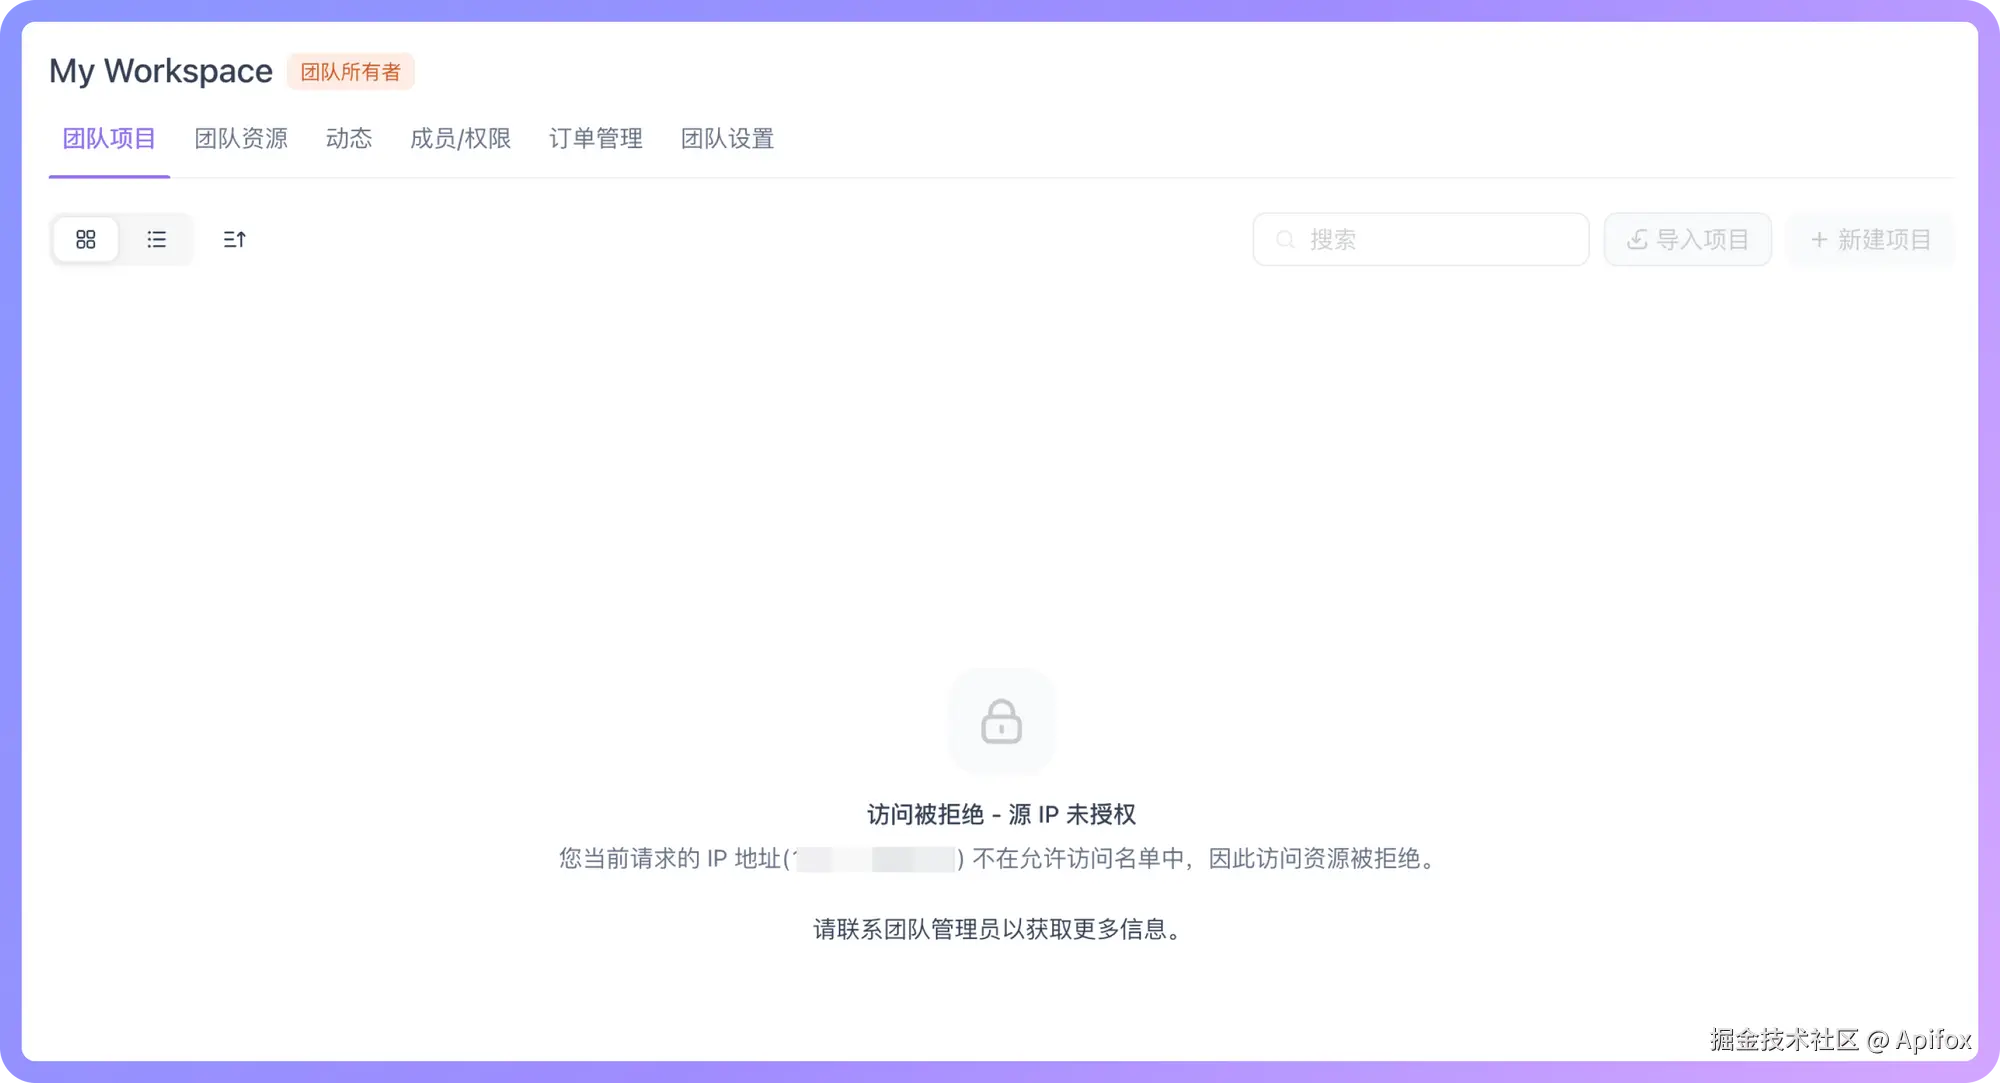Click the My Workspace team title
2000x1083 pixels.
(x=161, y=71)
